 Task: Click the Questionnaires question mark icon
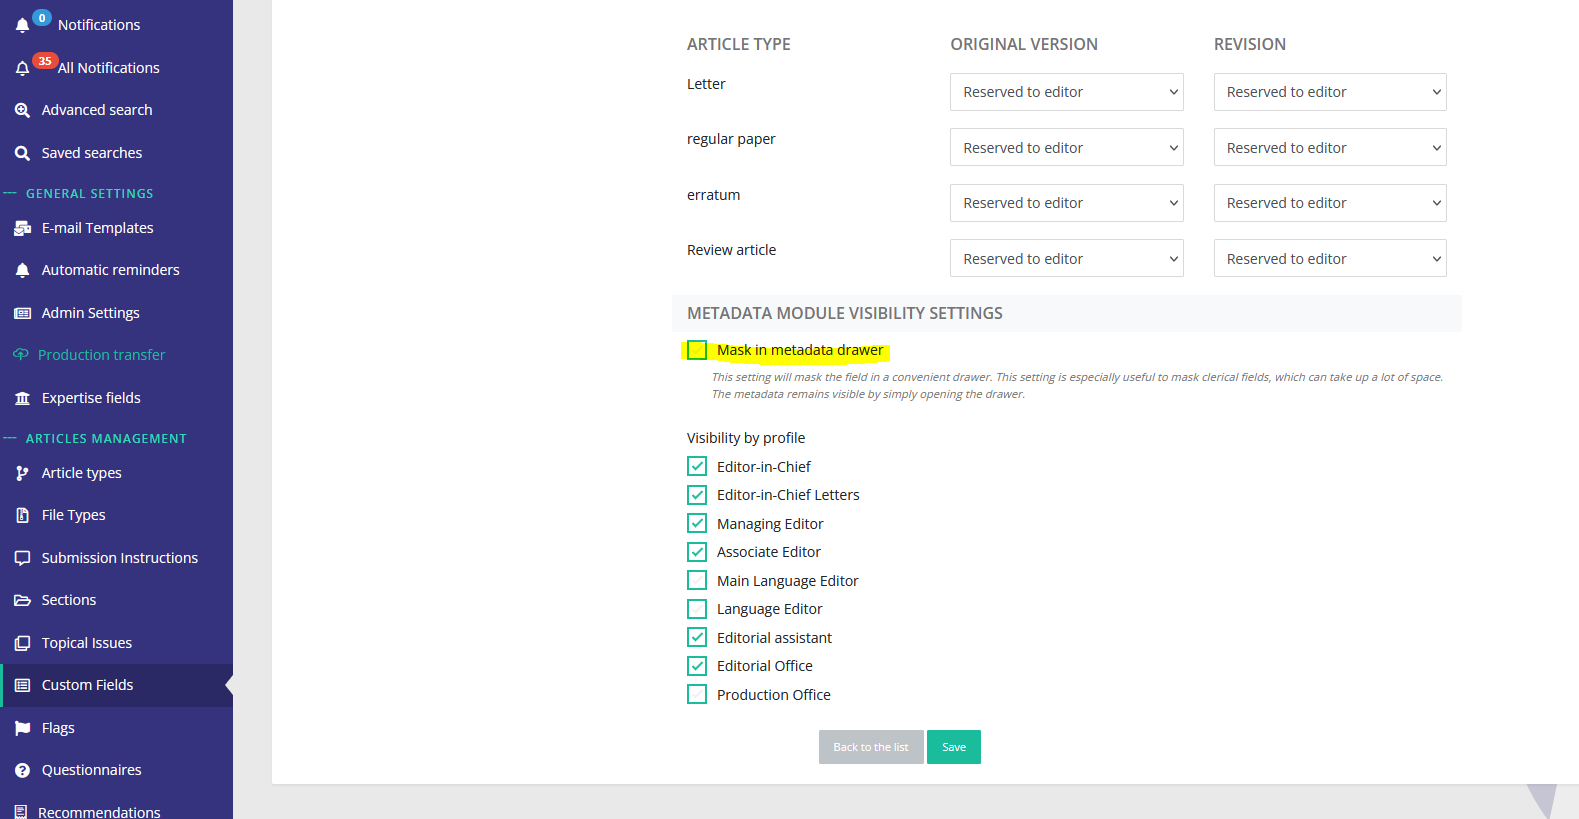coord(22,770)
